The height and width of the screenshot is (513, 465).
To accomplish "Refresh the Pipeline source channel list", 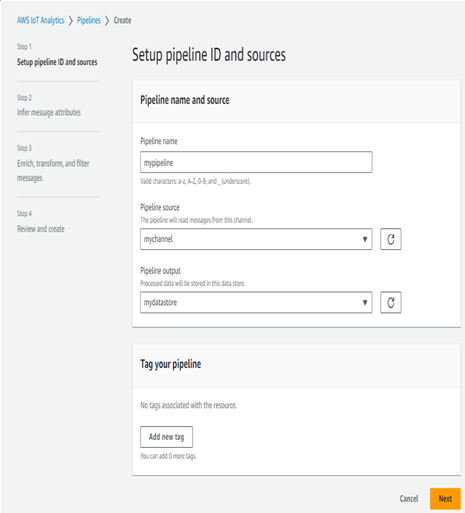I will point(391,239).
